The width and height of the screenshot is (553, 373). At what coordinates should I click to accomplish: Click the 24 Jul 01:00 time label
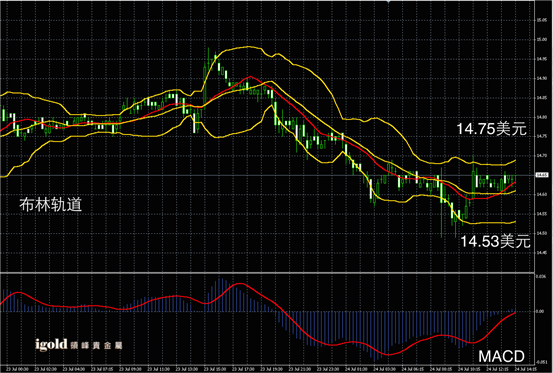point(357,369)
